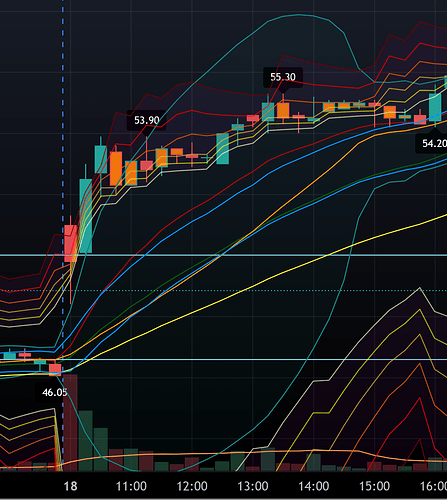Click the 15:00 time axis label
The width and height of the screenshot is (447, 500).
pyautogui.click(x=374, y=486)
